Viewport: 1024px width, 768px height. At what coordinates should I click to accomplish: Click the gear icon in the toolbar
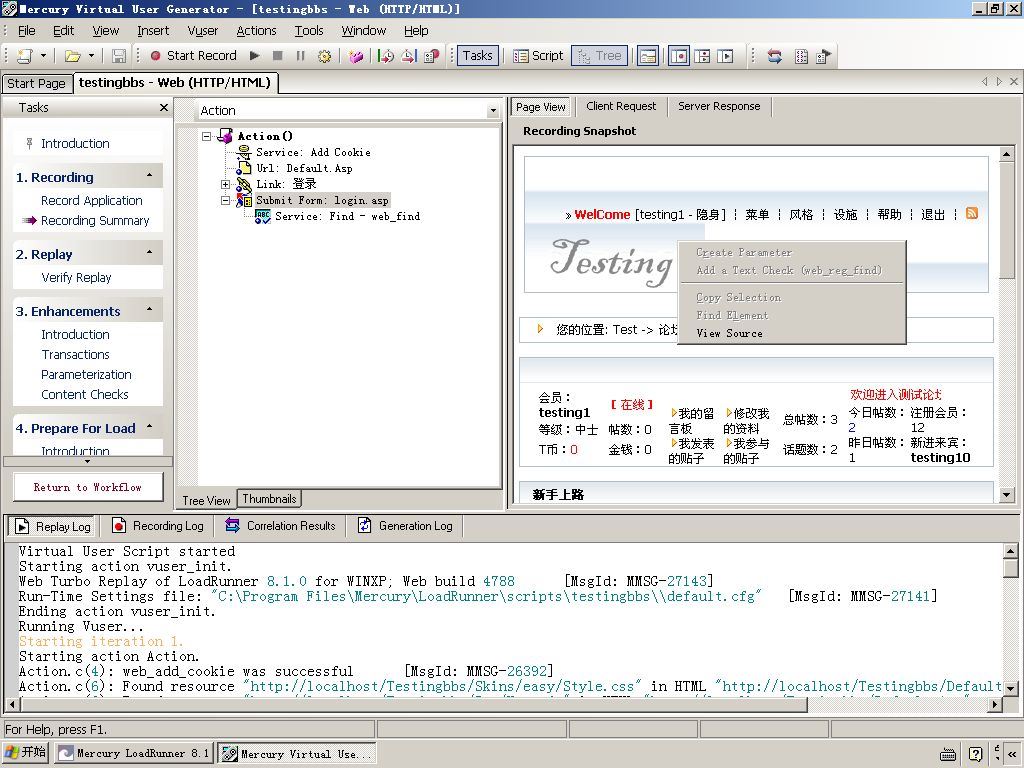(324, 56)
